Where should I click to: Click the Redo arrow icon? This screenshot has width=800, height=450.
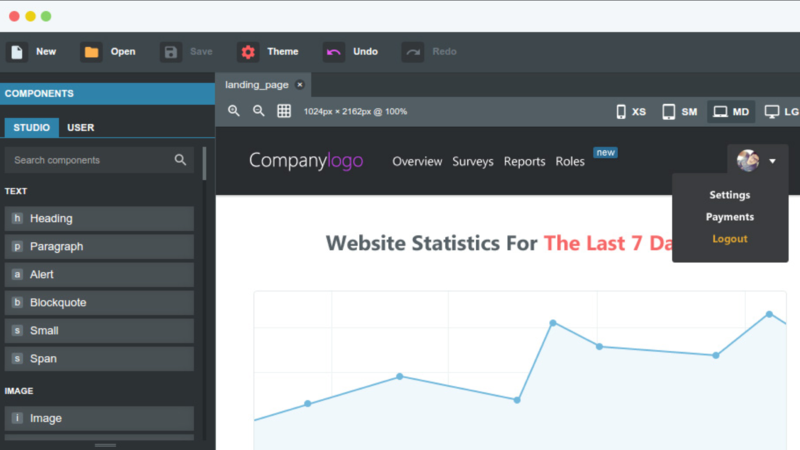click(x=412, y=52)
